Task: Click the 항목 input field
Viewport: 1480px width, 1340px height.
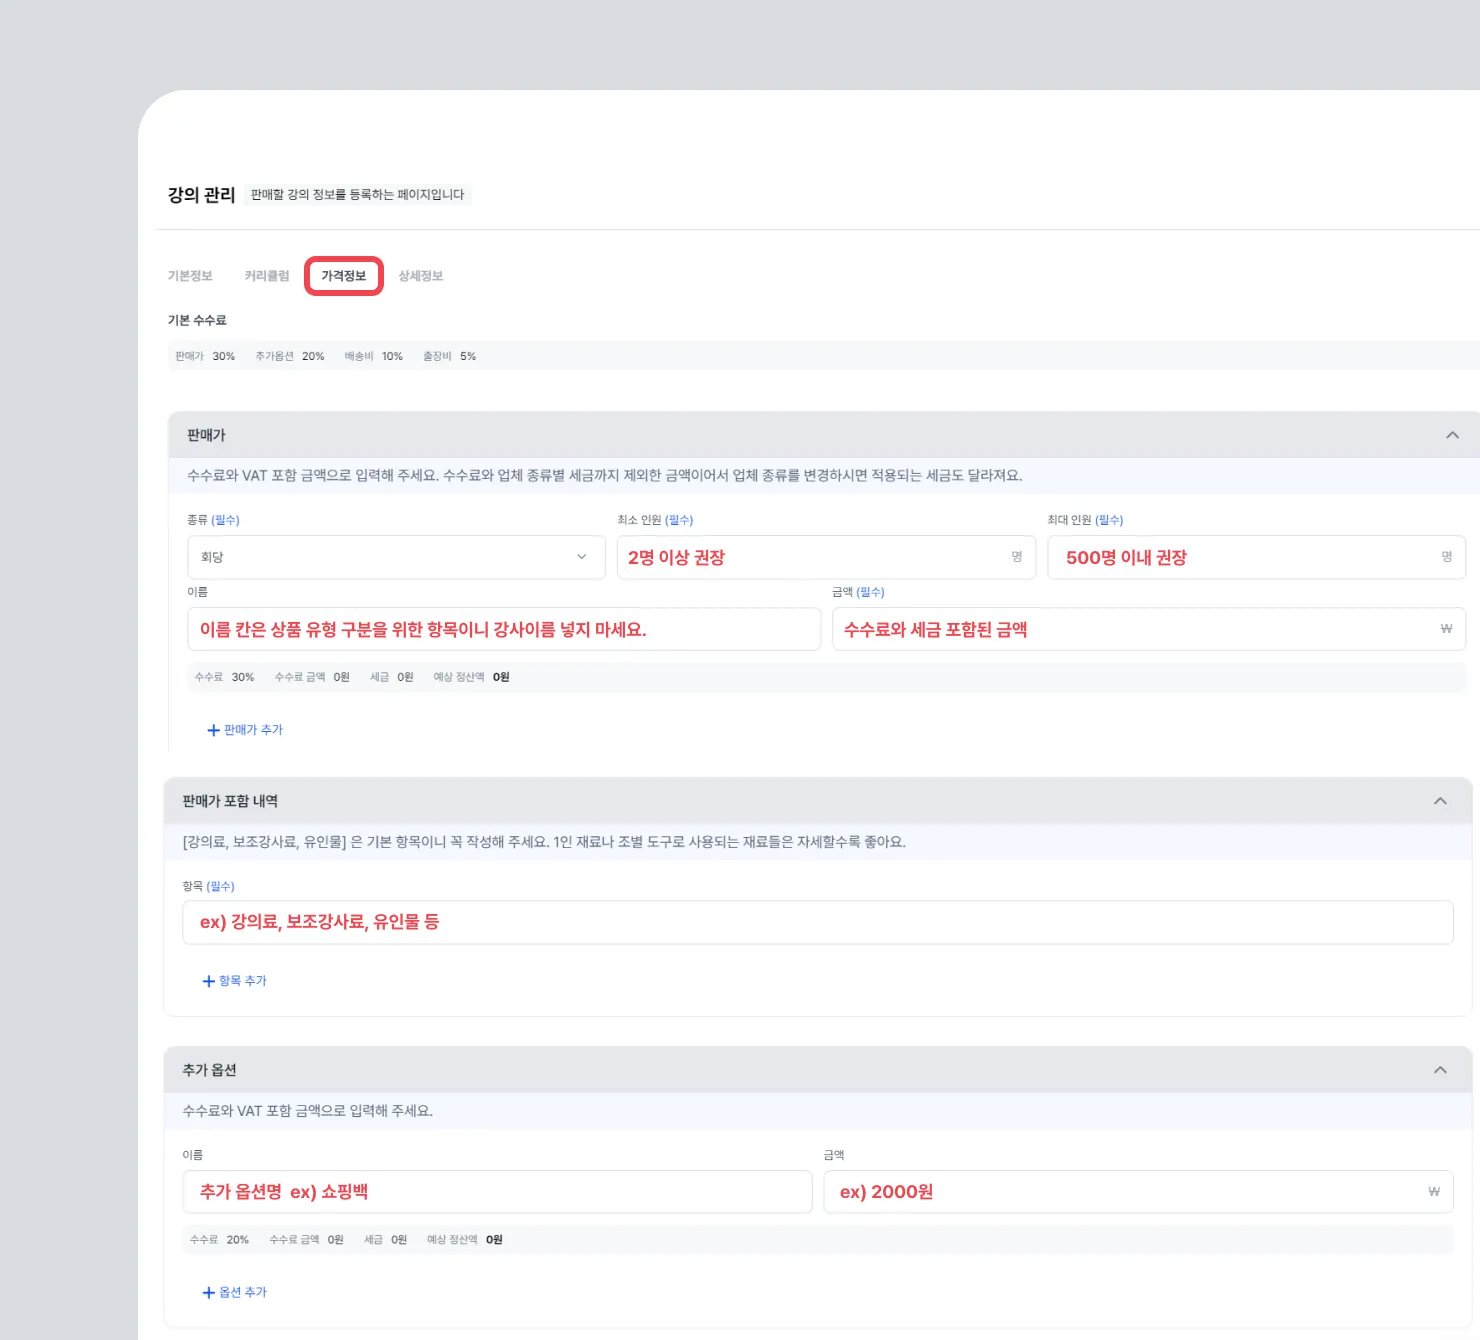Action: pyautogui.click(x=817, y=922)
